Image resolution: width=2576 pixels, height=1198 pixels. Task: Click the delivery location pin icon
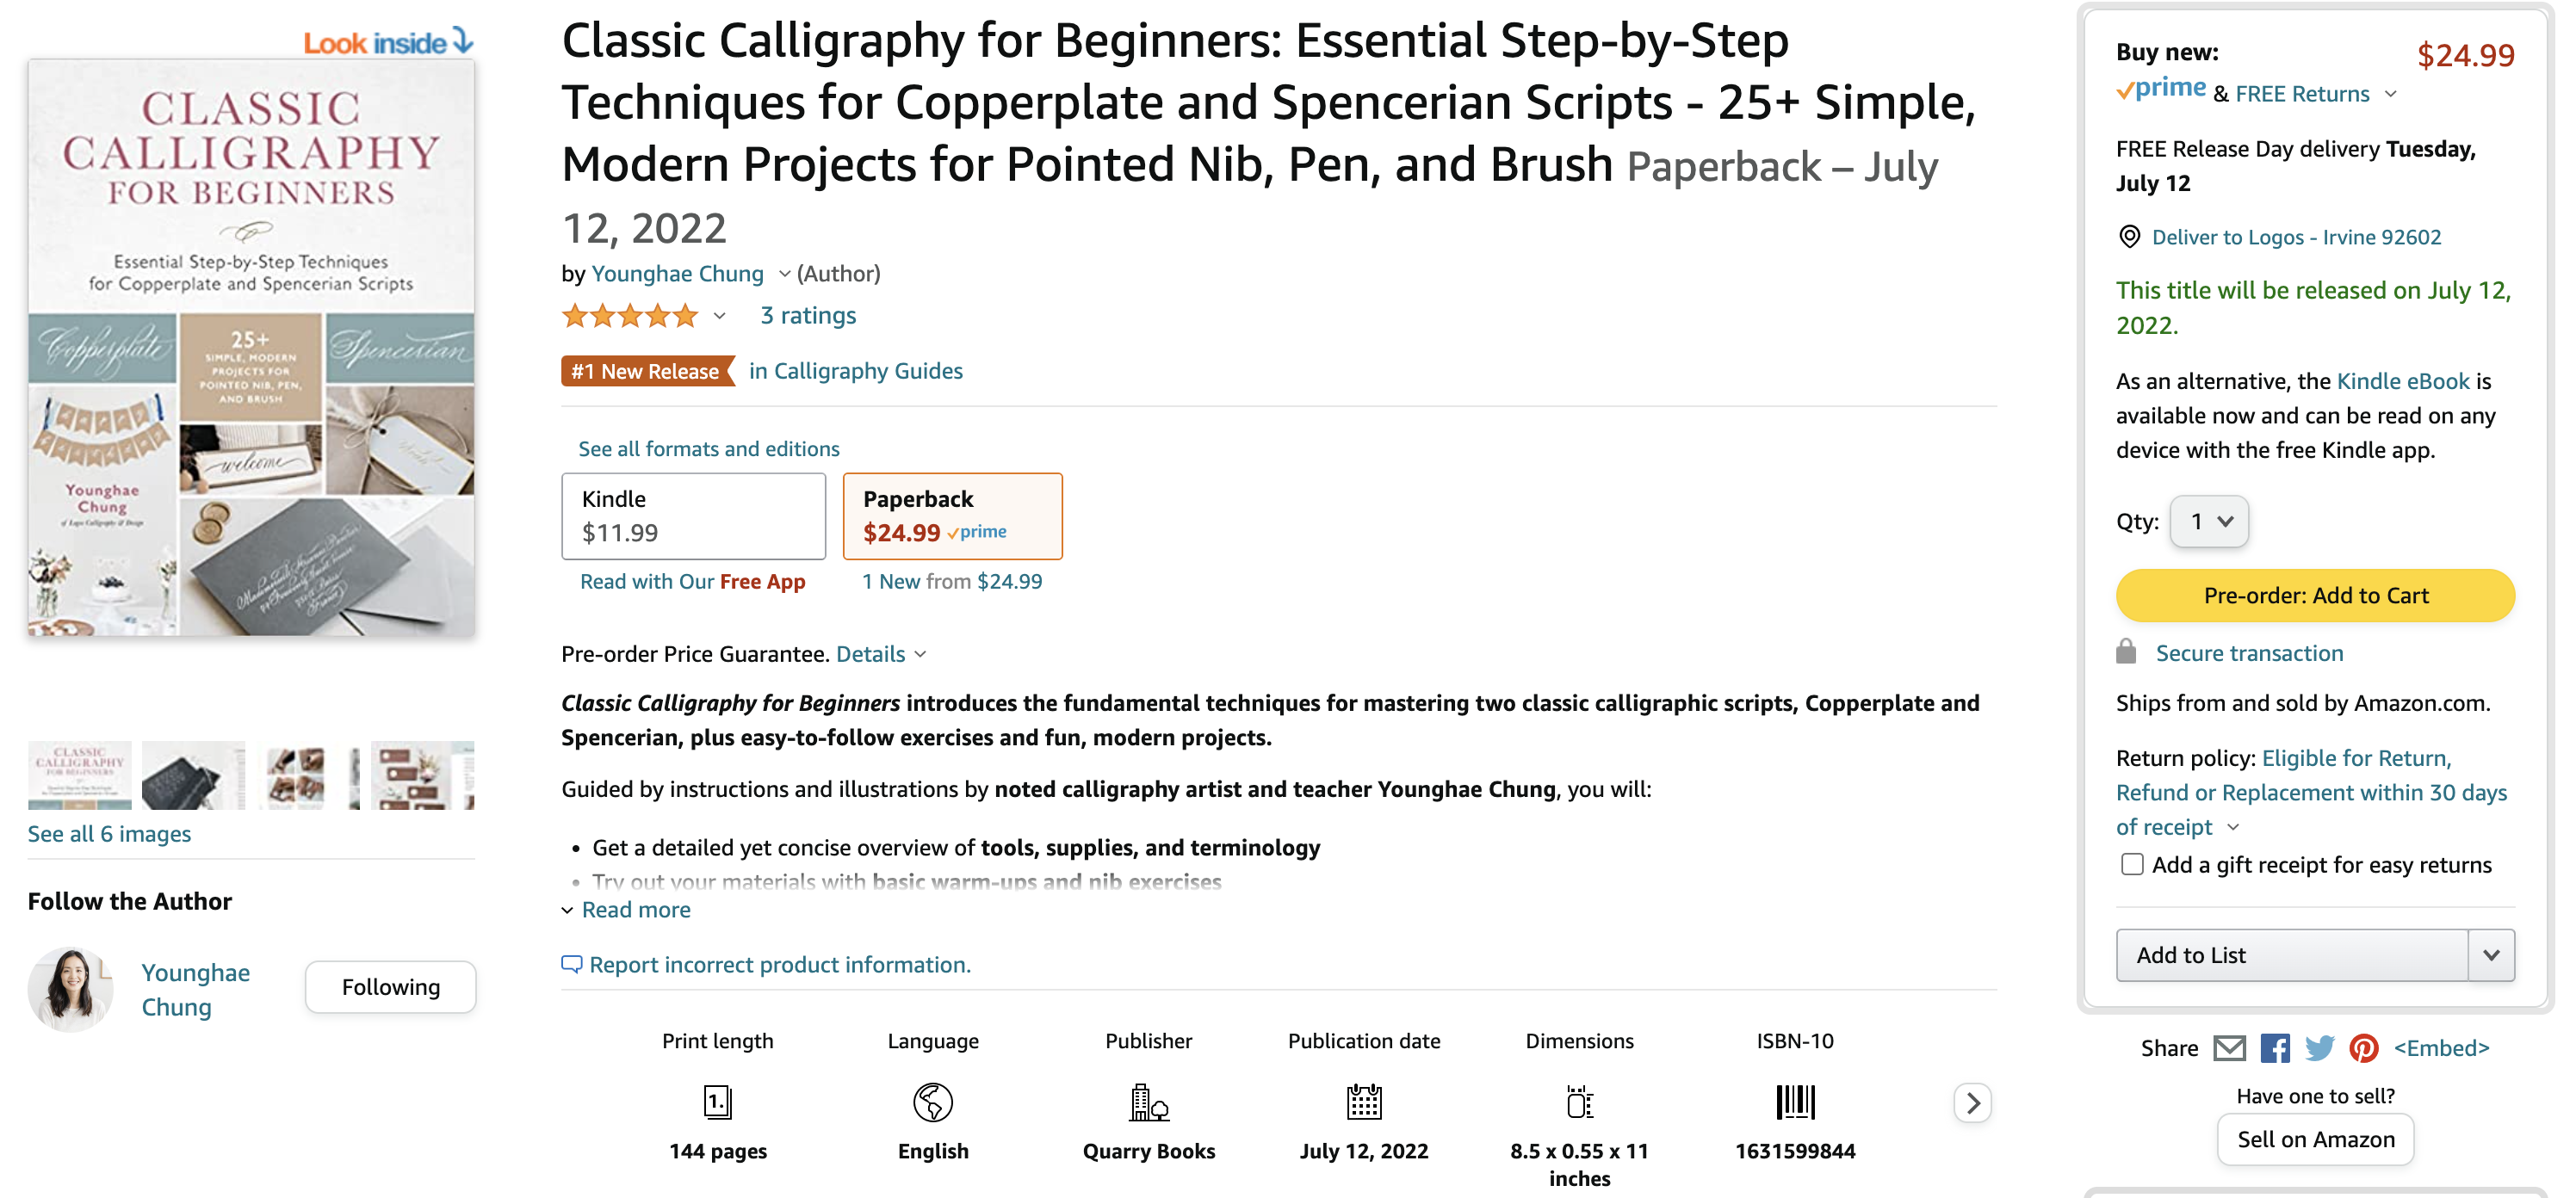2129,237
